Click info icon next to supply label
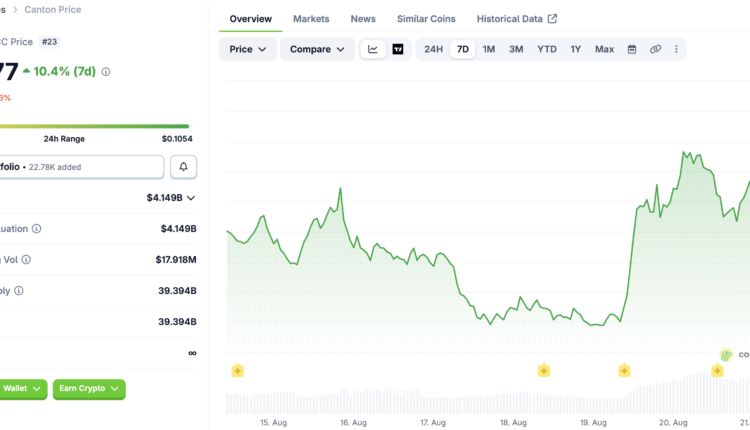The image size is (750, 430). pyautogui.click(x=19, y=291)
